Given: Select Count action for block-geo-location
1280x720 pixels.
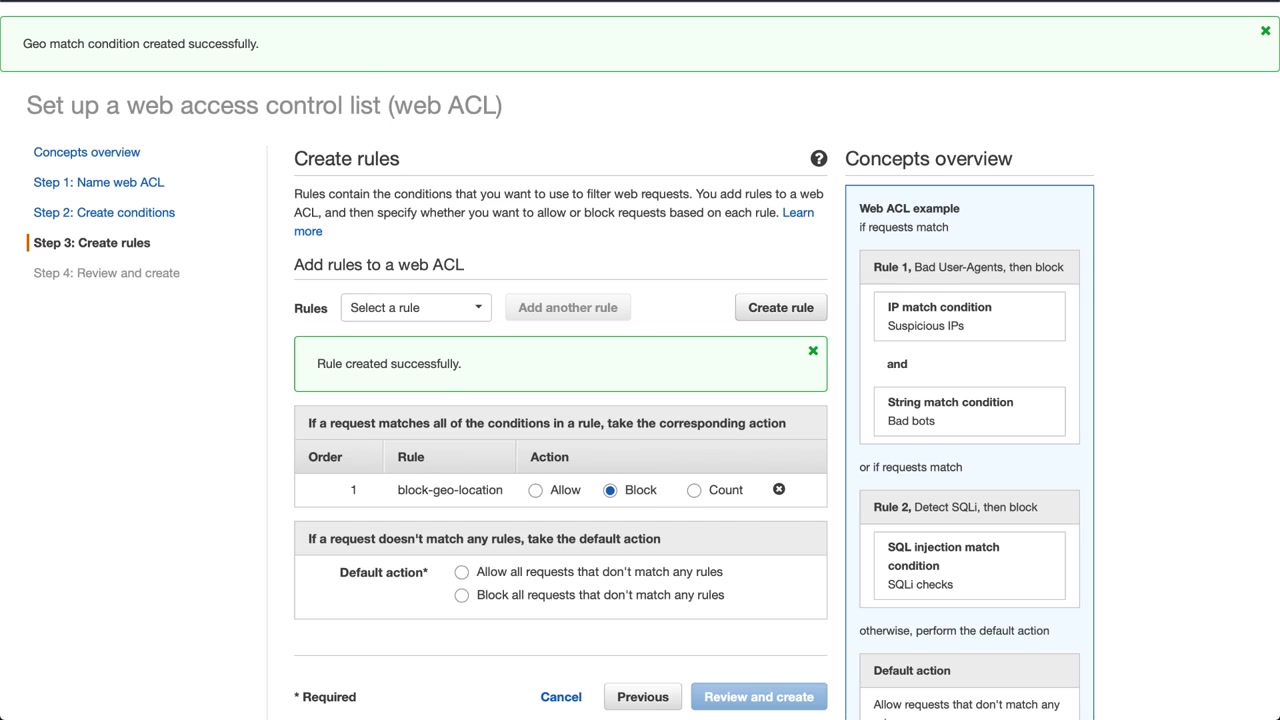Looking at the screenshot, I should (x=694, y=490).
